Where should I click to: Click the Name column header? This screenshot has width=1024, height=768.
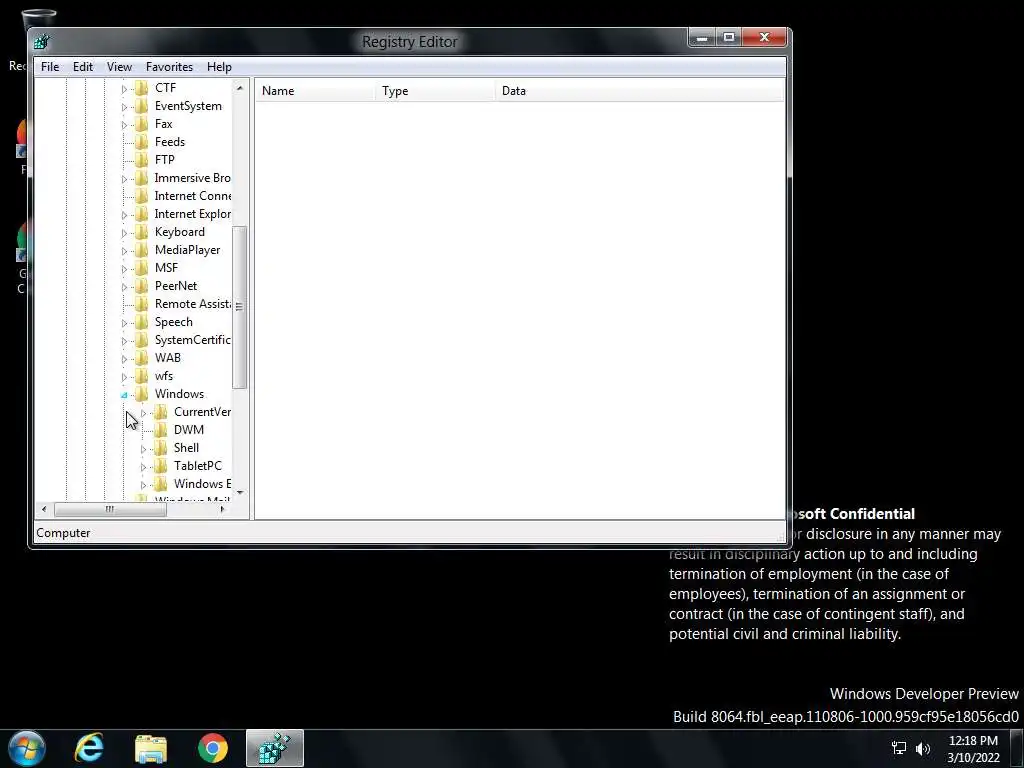pos(315,91)
